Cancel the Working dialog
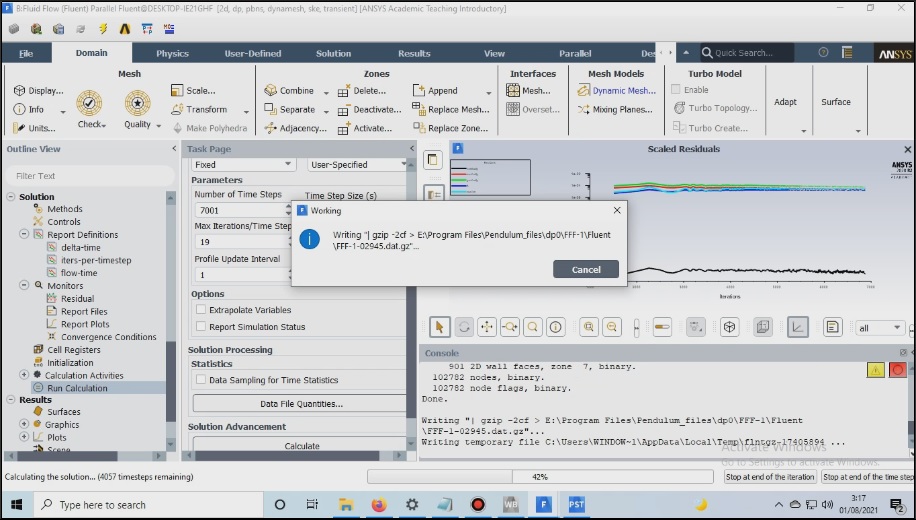The height and width of the screenshot is (520, 916). (585, 269)
